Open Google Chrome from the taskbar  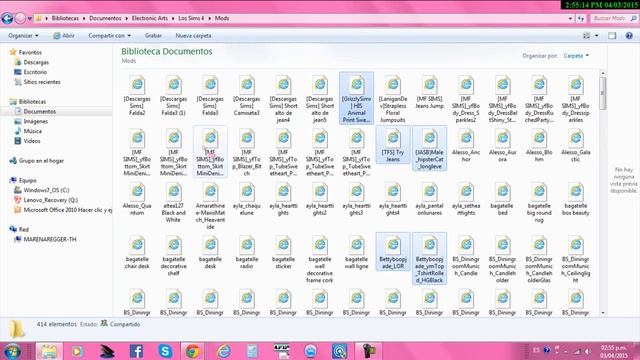pyautogui.click(x=193, y=351)
